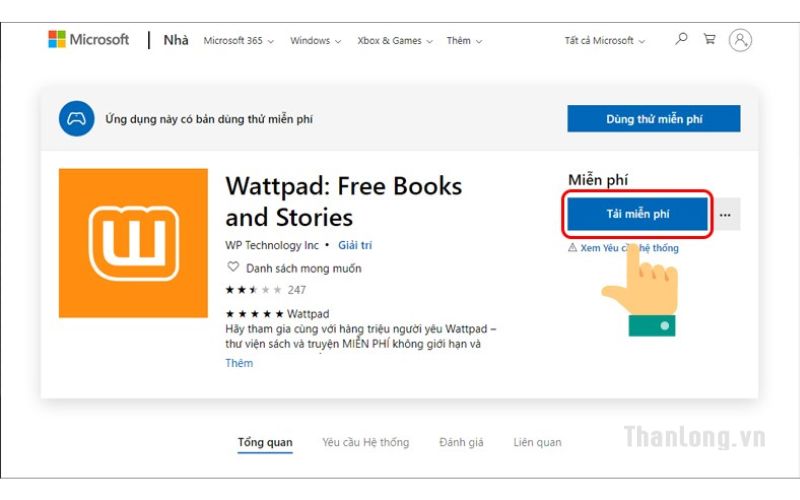800x500 pixels.
Task: Switch to the Yêu cầu Hệ thống tab
Action: (365, 442)
